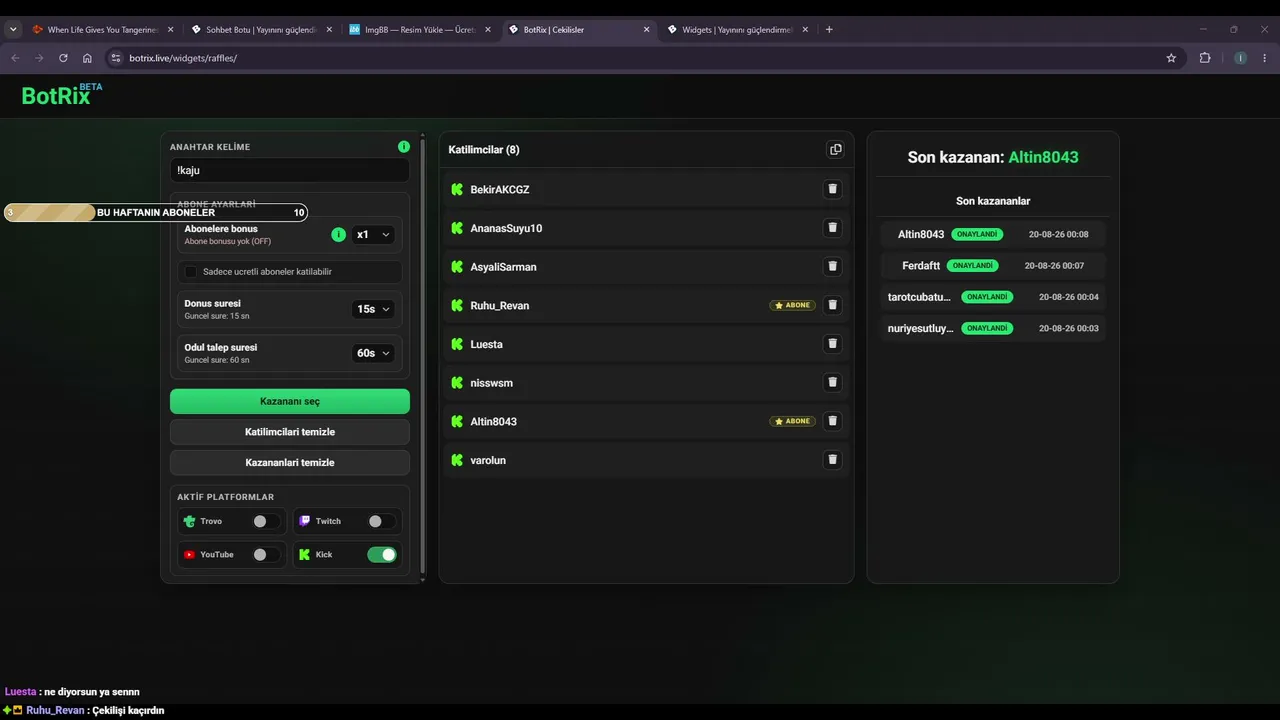1280x720 pixels.
Task: Delete participant Luesta with trash icon
Action: [x=832, y=344]
